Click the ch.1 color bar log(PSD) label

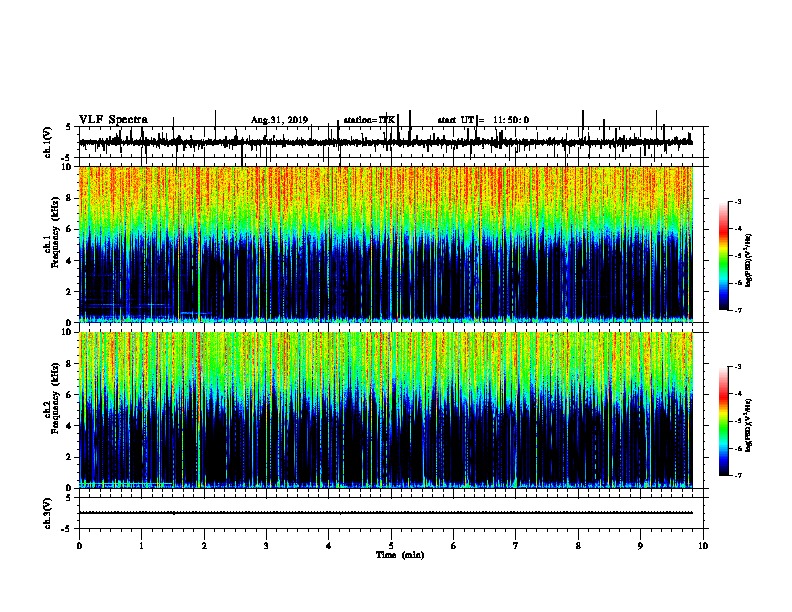point(748,261)
